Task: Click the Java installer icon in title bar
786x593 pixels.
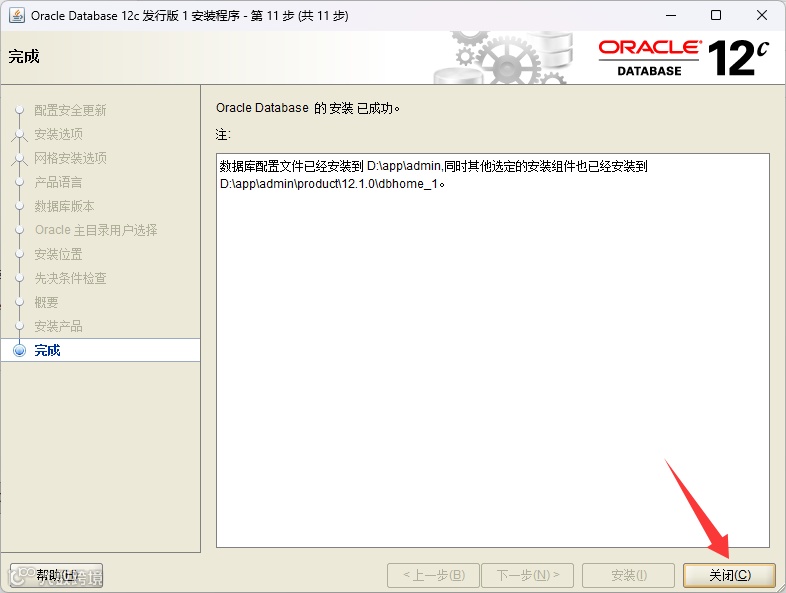Action: pos(17,15)
